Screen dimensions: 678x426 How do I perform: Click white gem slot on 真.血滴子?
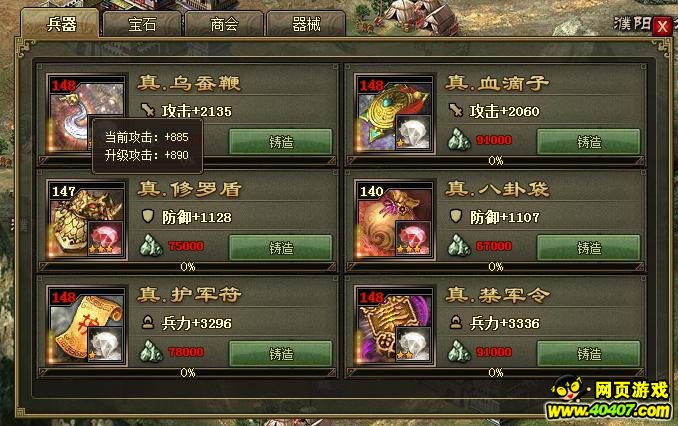coord(413,133)
